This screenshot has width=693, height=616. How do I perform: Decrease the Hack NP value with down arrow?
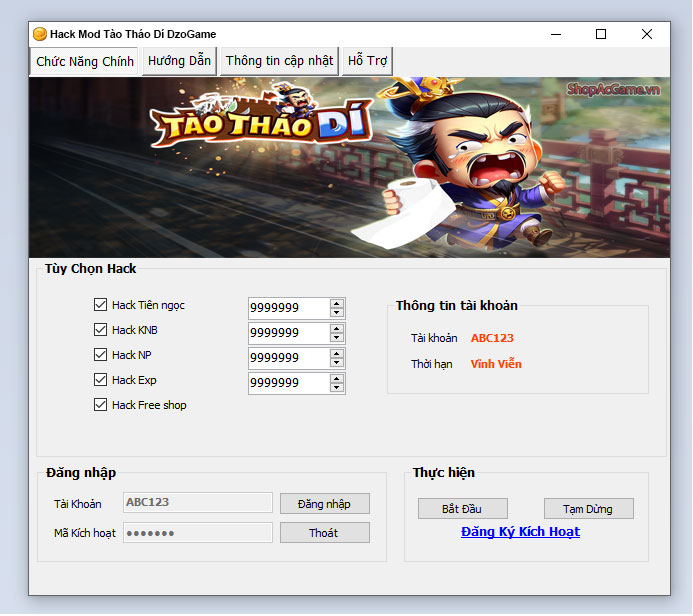[x=337, y=363]
